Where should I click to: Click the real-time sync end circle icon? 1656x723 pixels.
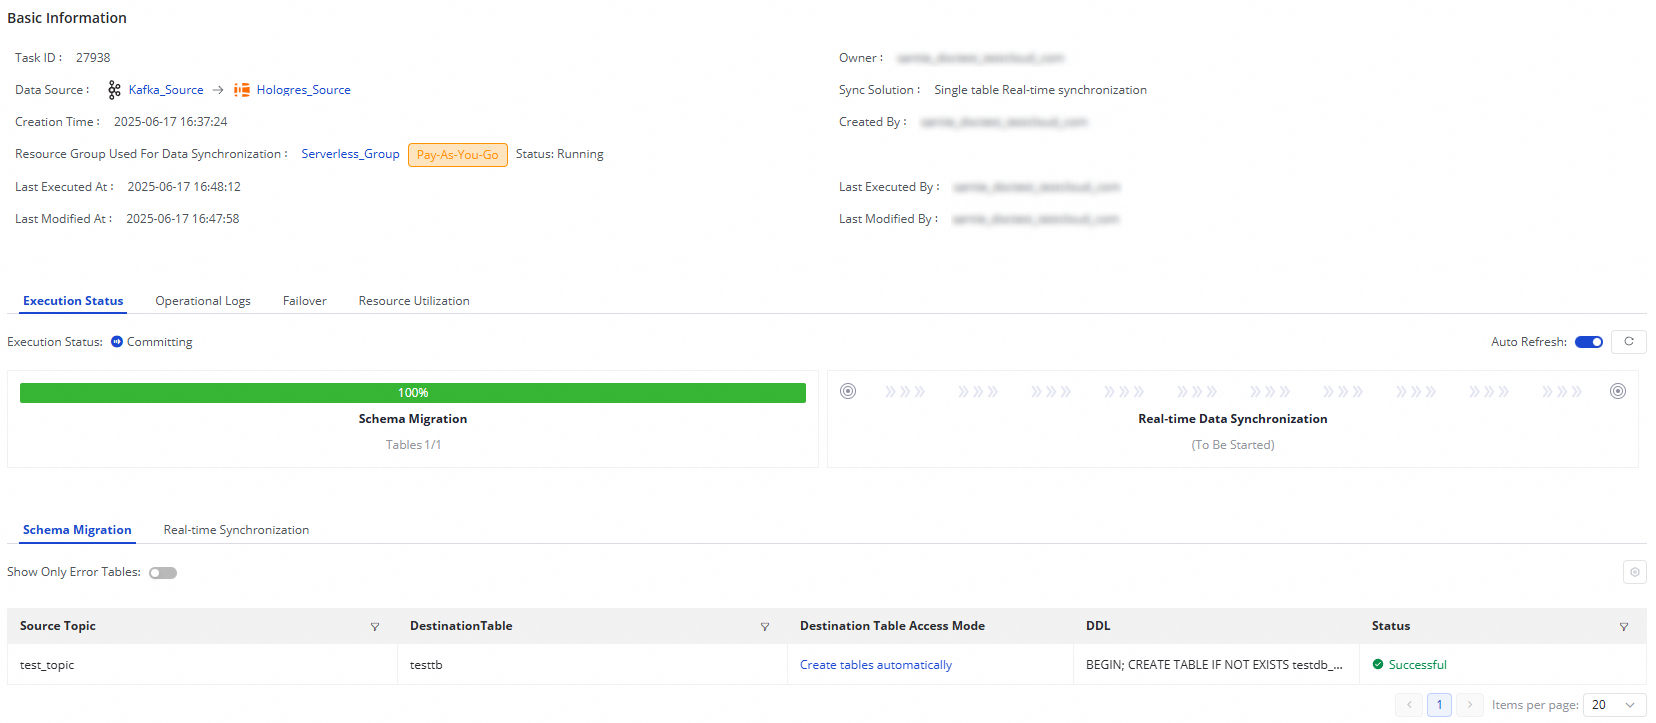coord(1618,391)
